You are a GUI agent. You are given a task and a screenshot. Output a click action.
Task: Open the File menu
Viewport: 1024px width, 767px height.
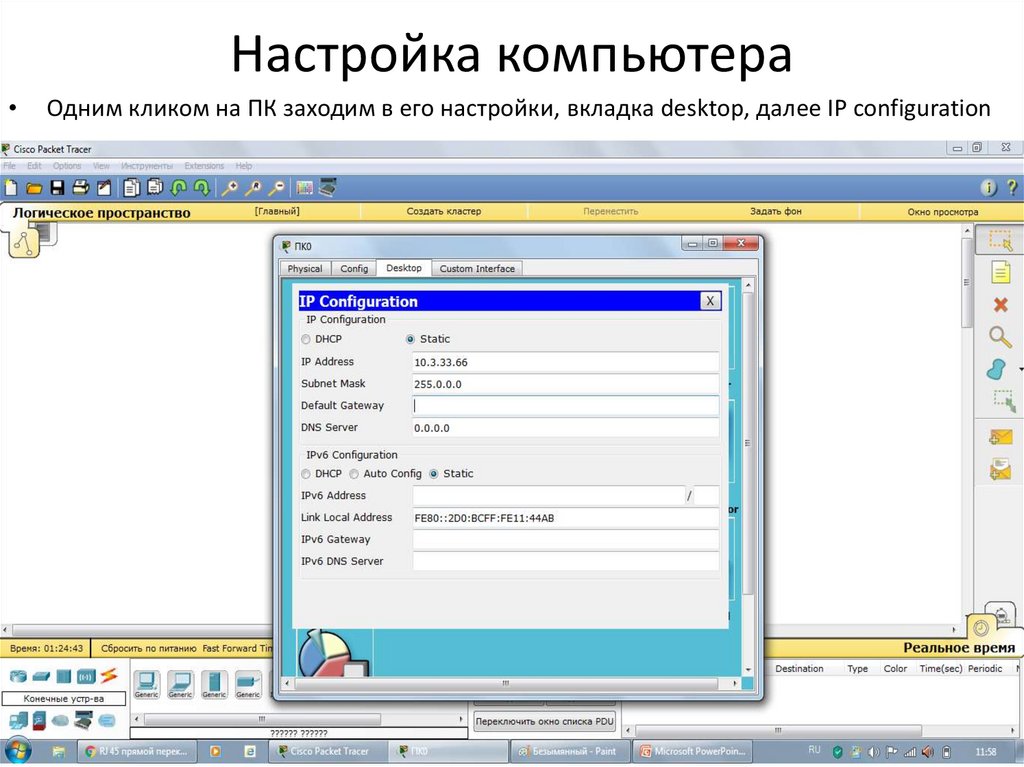pyautogui.click(x=9, y=166)
